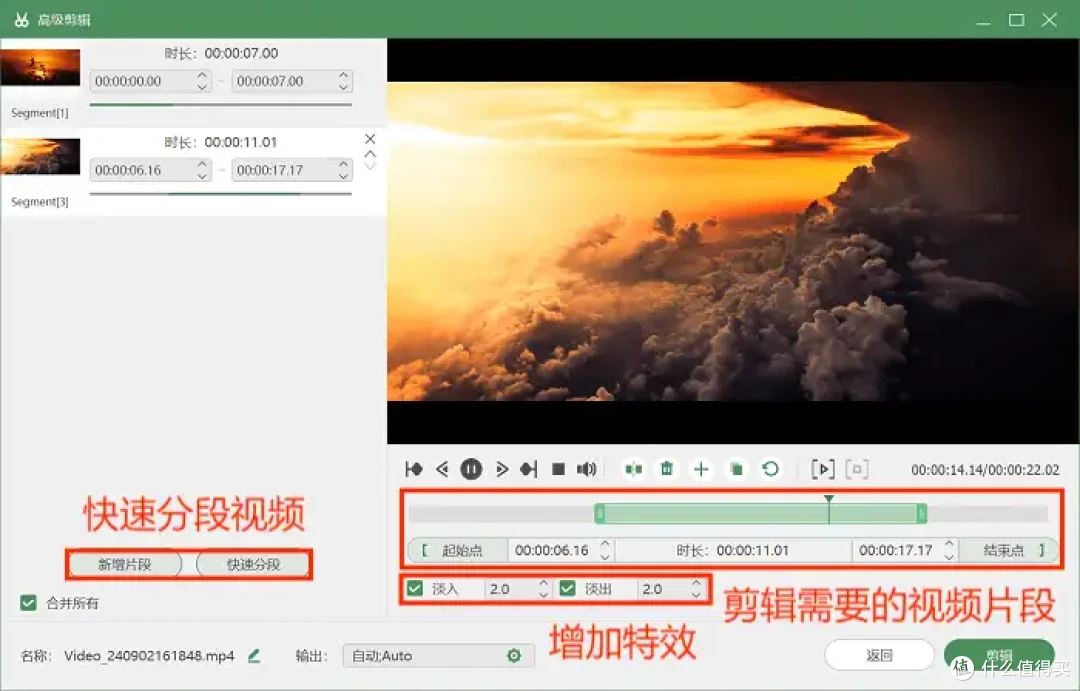Click the video preview area
Image resolution: width=1080 pixels, height=691 pixels.
point(732,241)
